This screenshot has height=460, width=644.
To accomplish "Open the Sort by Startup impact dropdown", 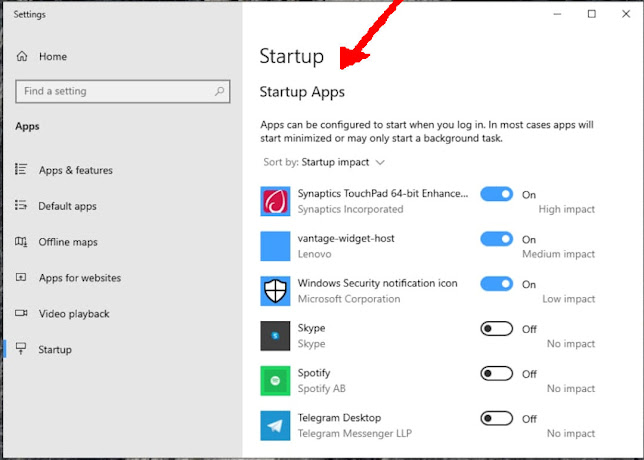I will pos(324,162).
